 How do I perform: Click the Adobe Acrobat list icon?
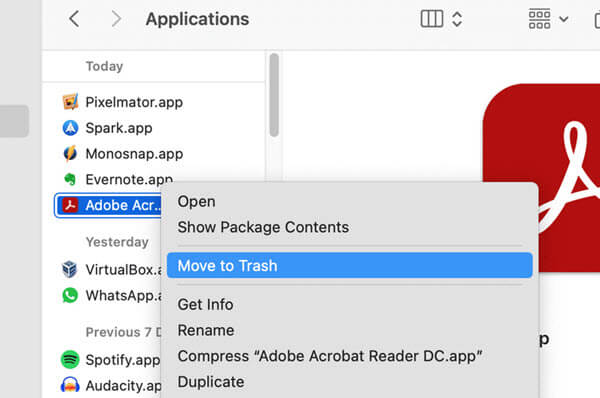click(x=70, y=205)
